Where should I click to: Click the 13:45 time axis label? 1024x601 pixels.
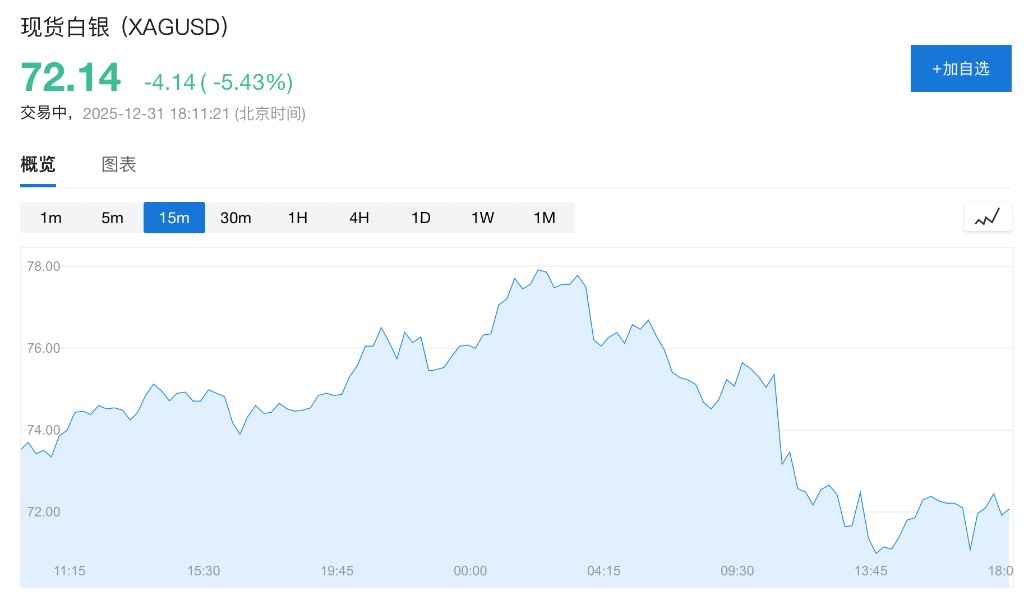(x=871, y=571)
